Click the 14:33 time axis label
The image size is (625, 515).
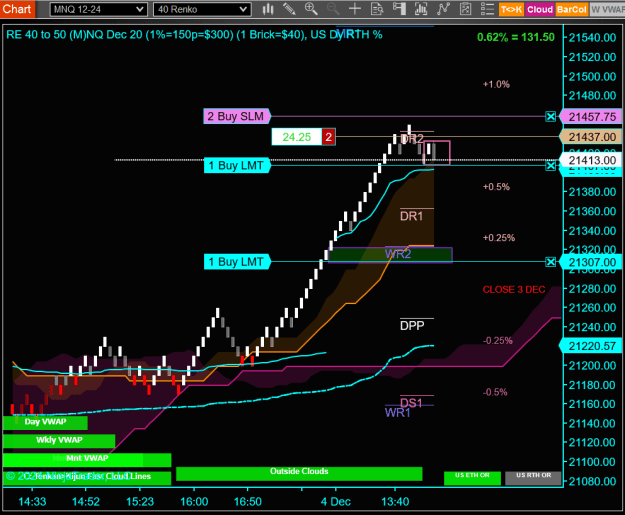pos(32,501)
